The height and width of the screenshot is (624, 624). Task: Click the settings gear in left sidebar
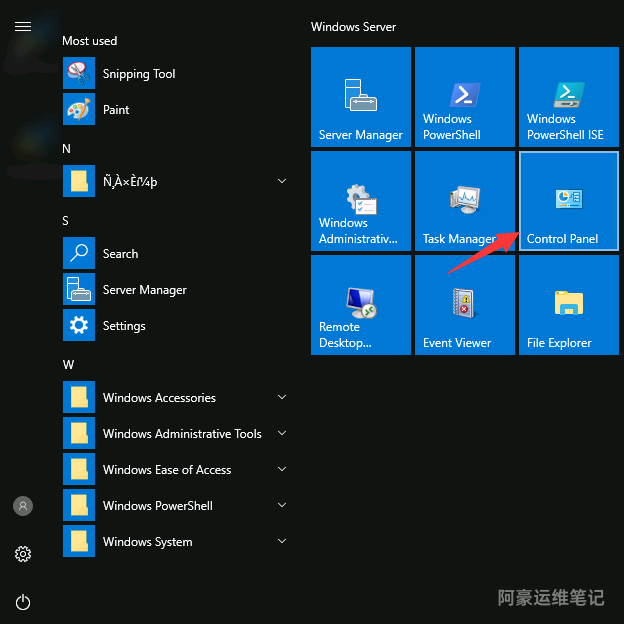click(23, 554)
